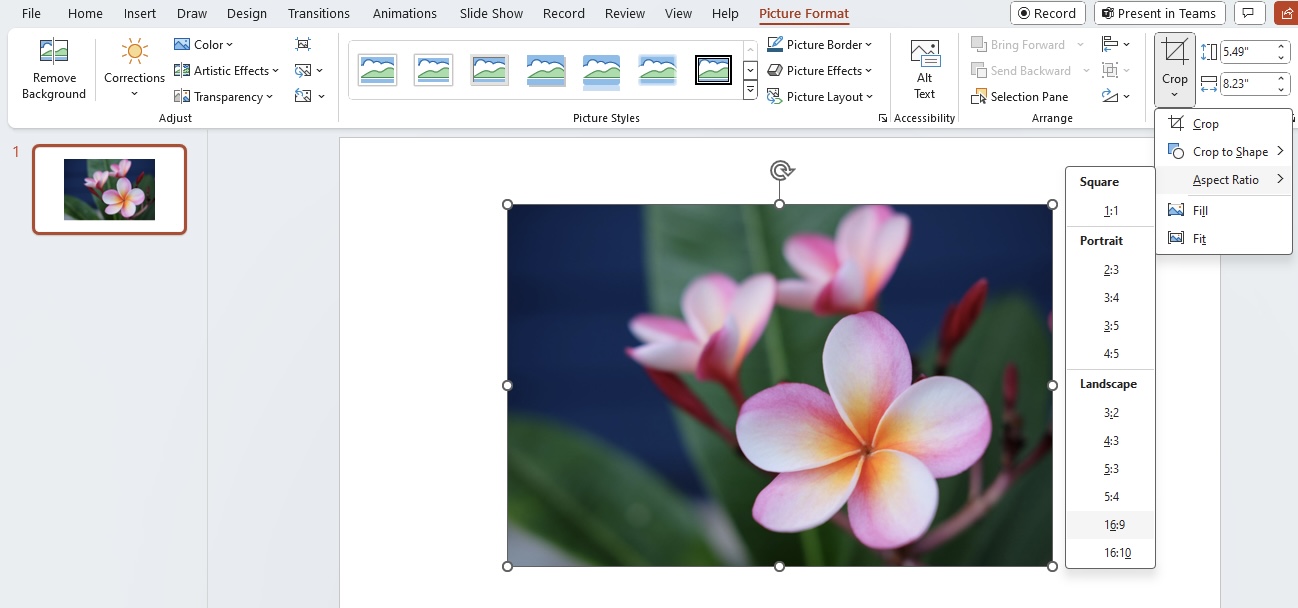
Task: Increase the shape height with the up arrow
Action: pyautogui.click(x=1282, y=47)
